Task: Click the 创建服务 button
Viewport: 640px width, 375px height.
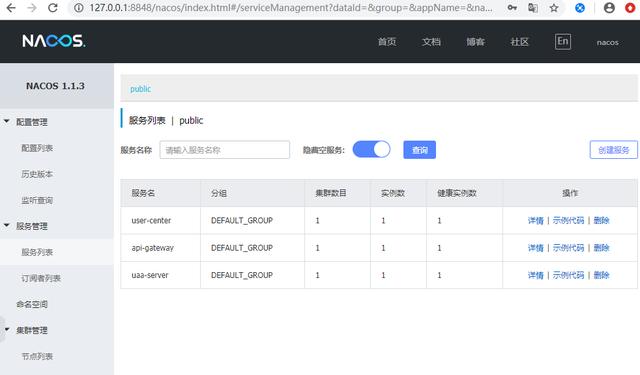Action: click(x=613, y=150)
